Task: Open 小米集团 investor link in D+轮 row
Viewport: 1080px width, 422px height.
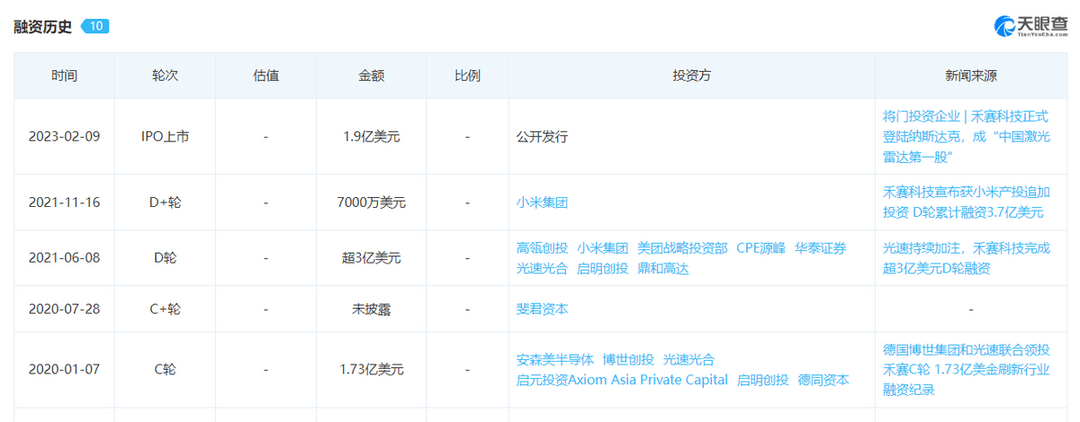Action: point(542,203)
